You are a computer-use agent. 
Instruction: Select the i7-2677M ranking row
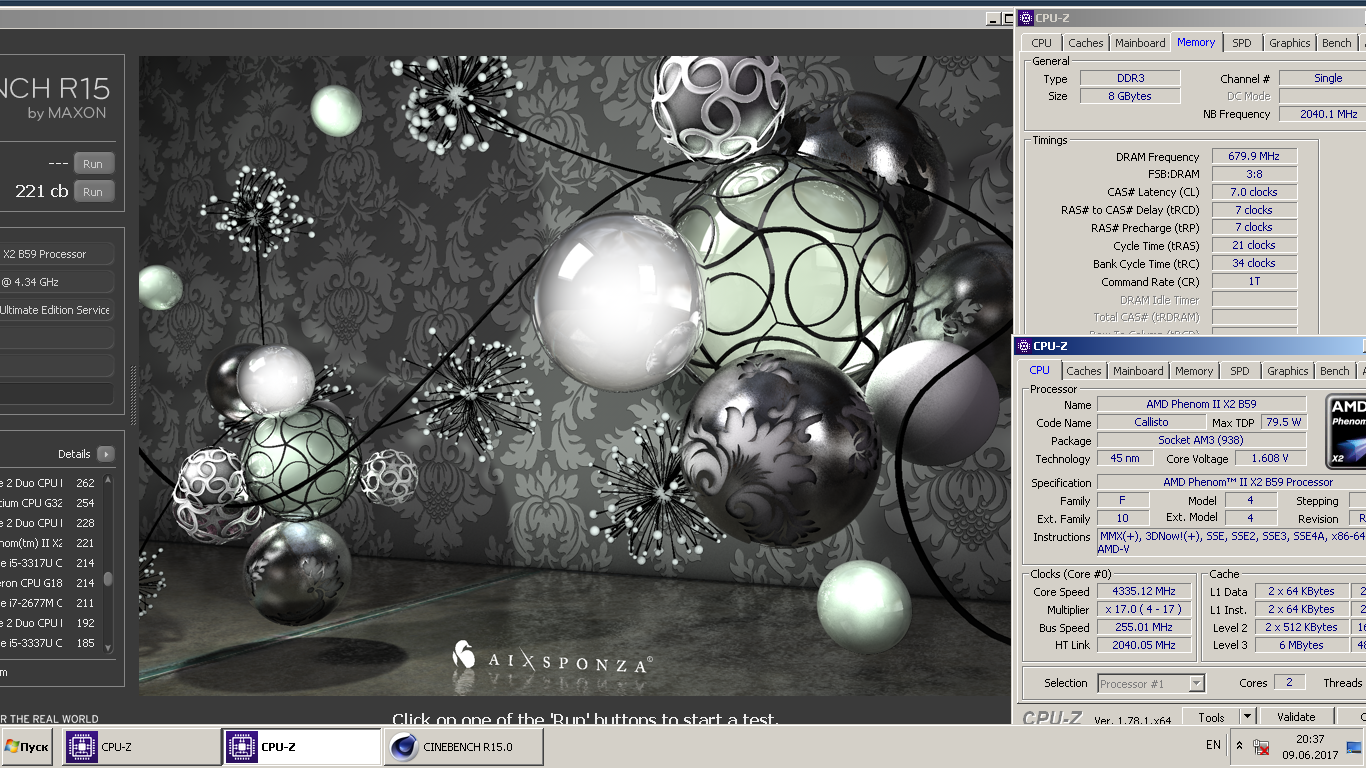[x=50, y=603]
